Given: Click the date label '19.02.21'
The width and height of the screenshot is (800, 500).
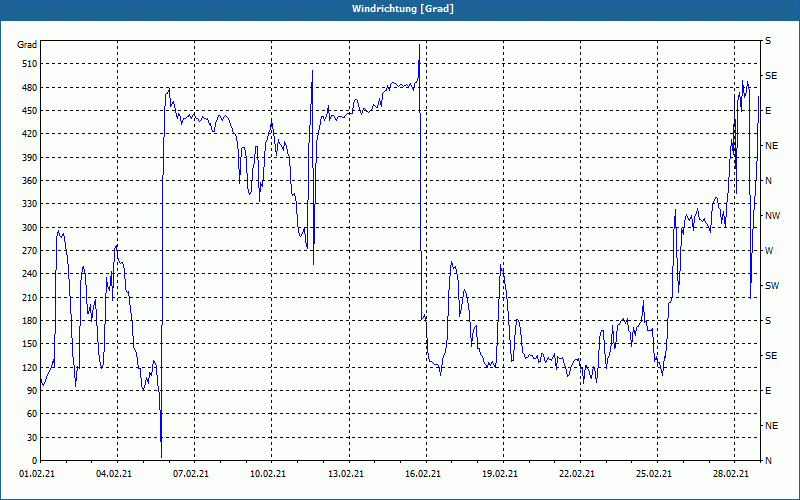Looking at the screenshot, I should [500, 474].
